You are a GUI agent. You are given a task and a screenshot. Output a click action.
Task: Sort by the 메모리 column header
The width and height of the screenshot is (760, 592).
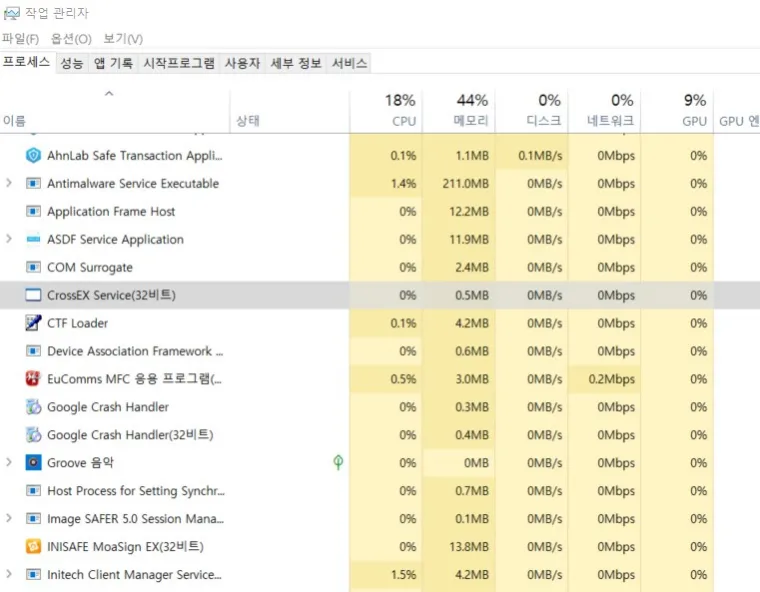click(459, 111)
